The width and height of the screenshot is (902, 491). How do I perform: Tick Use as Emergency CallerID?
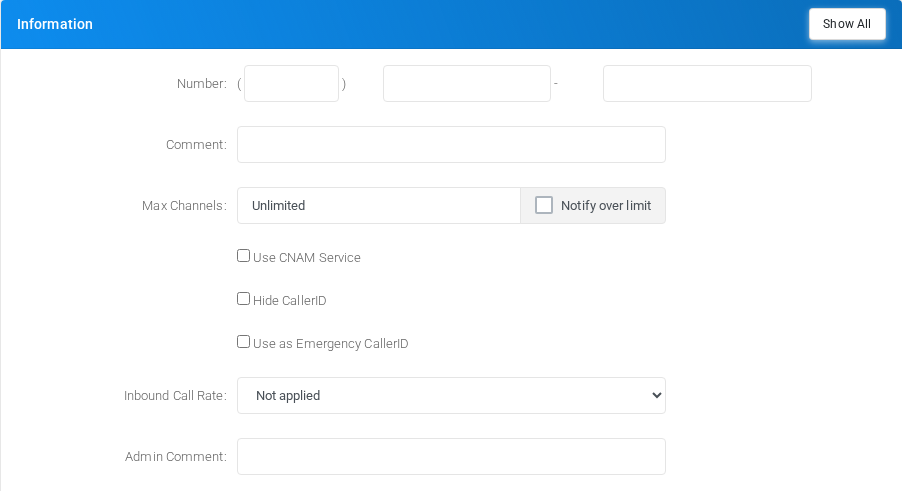coord(243,342)
